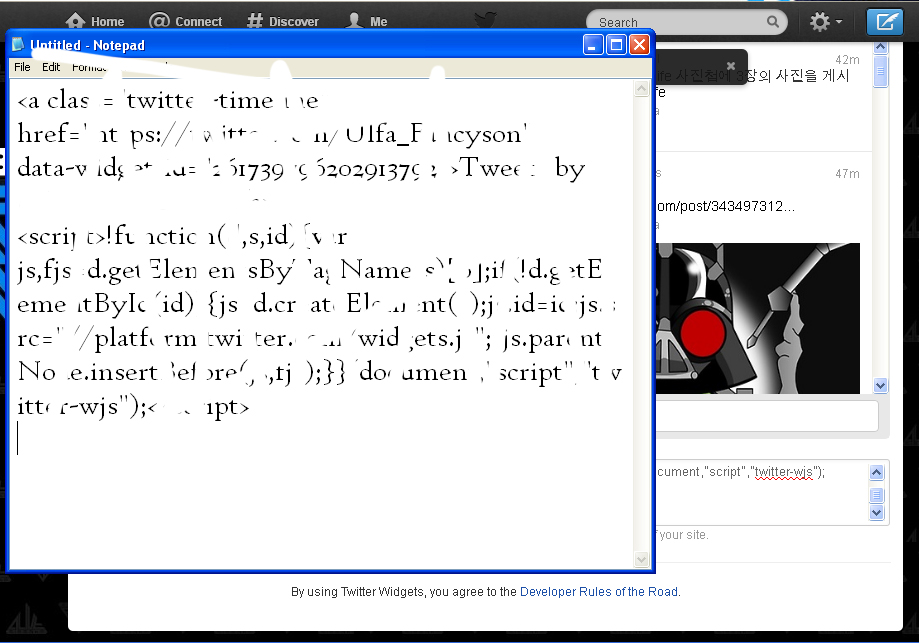Viewport: 919px width, 643px height.
Task: Open the om/post/343497312... link
Action: pos(726,206)
